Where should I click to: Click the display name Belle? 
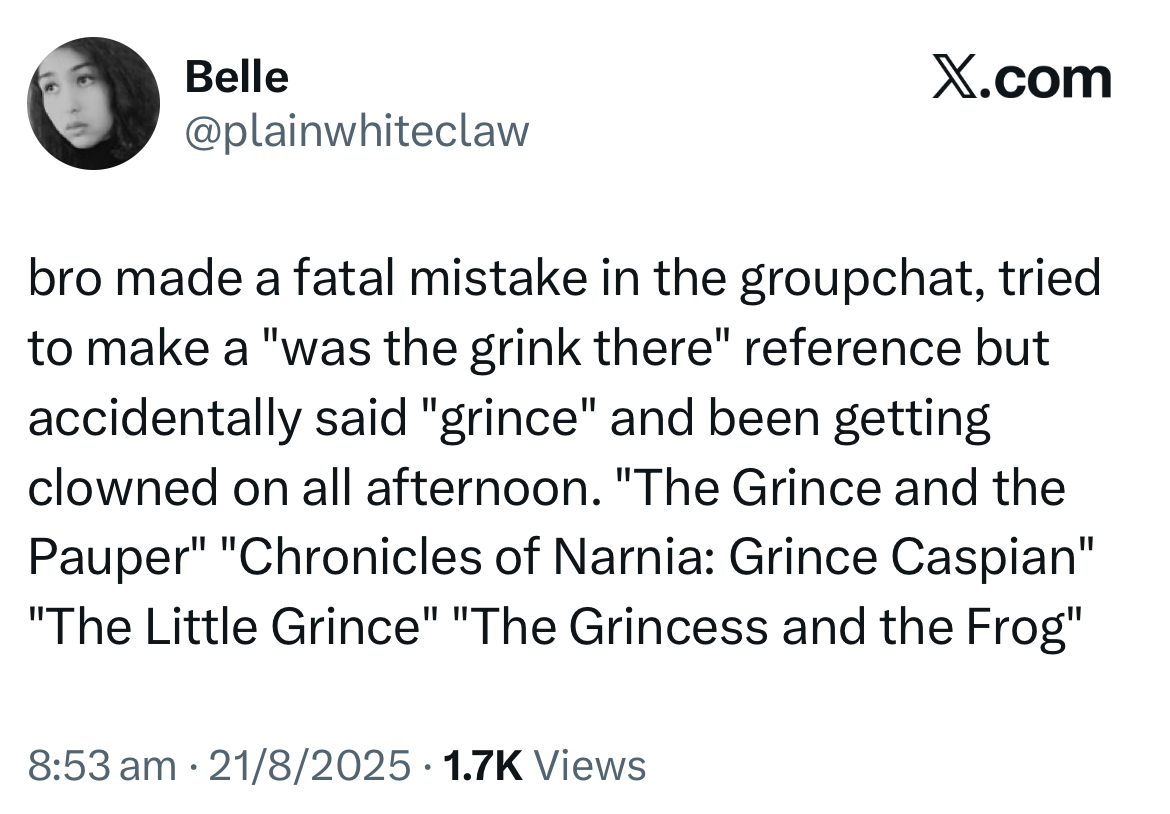237,77
